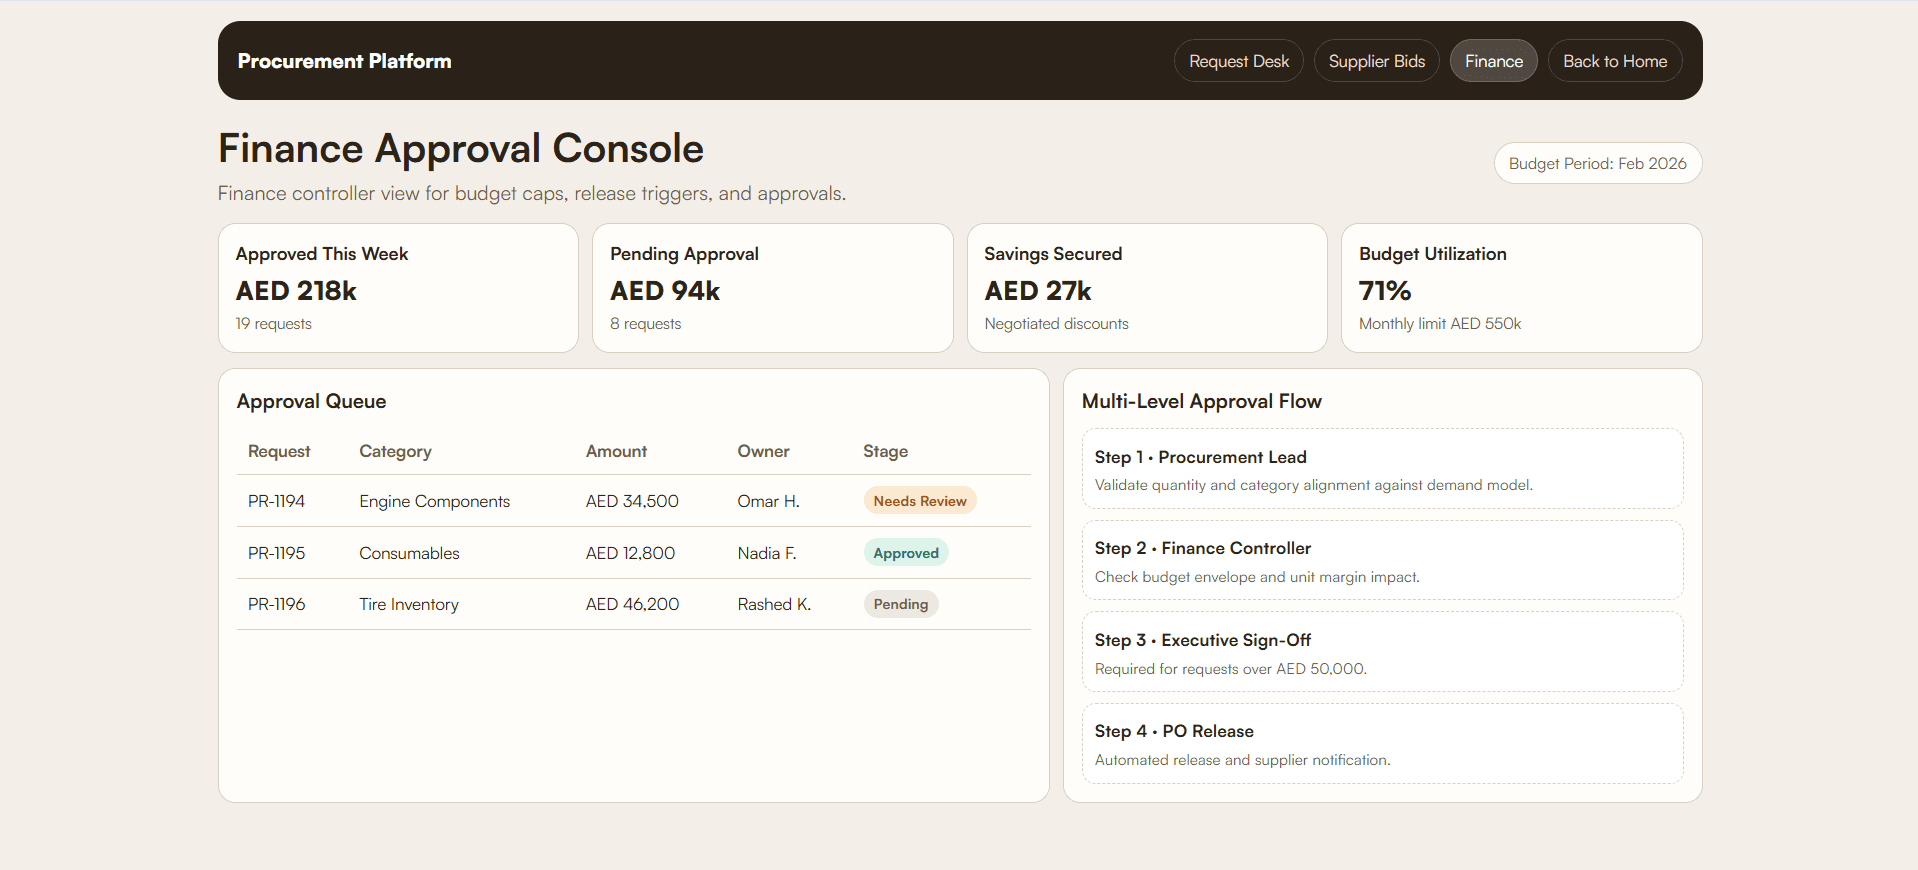The height and width of the screenshot is (870, 1918).
Task: Click owner Omar H.
Action: pyautogui.click(x=768, y=501)
